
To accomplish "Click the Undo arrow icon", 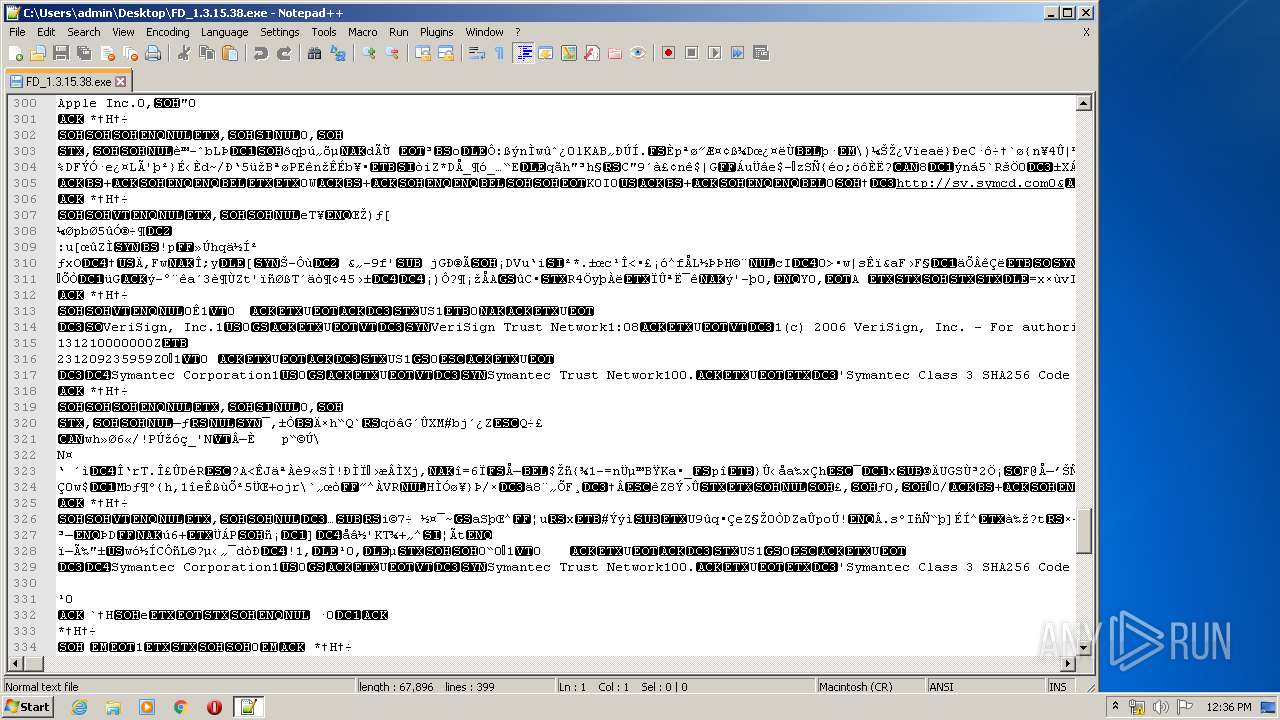I will (261, 53).
